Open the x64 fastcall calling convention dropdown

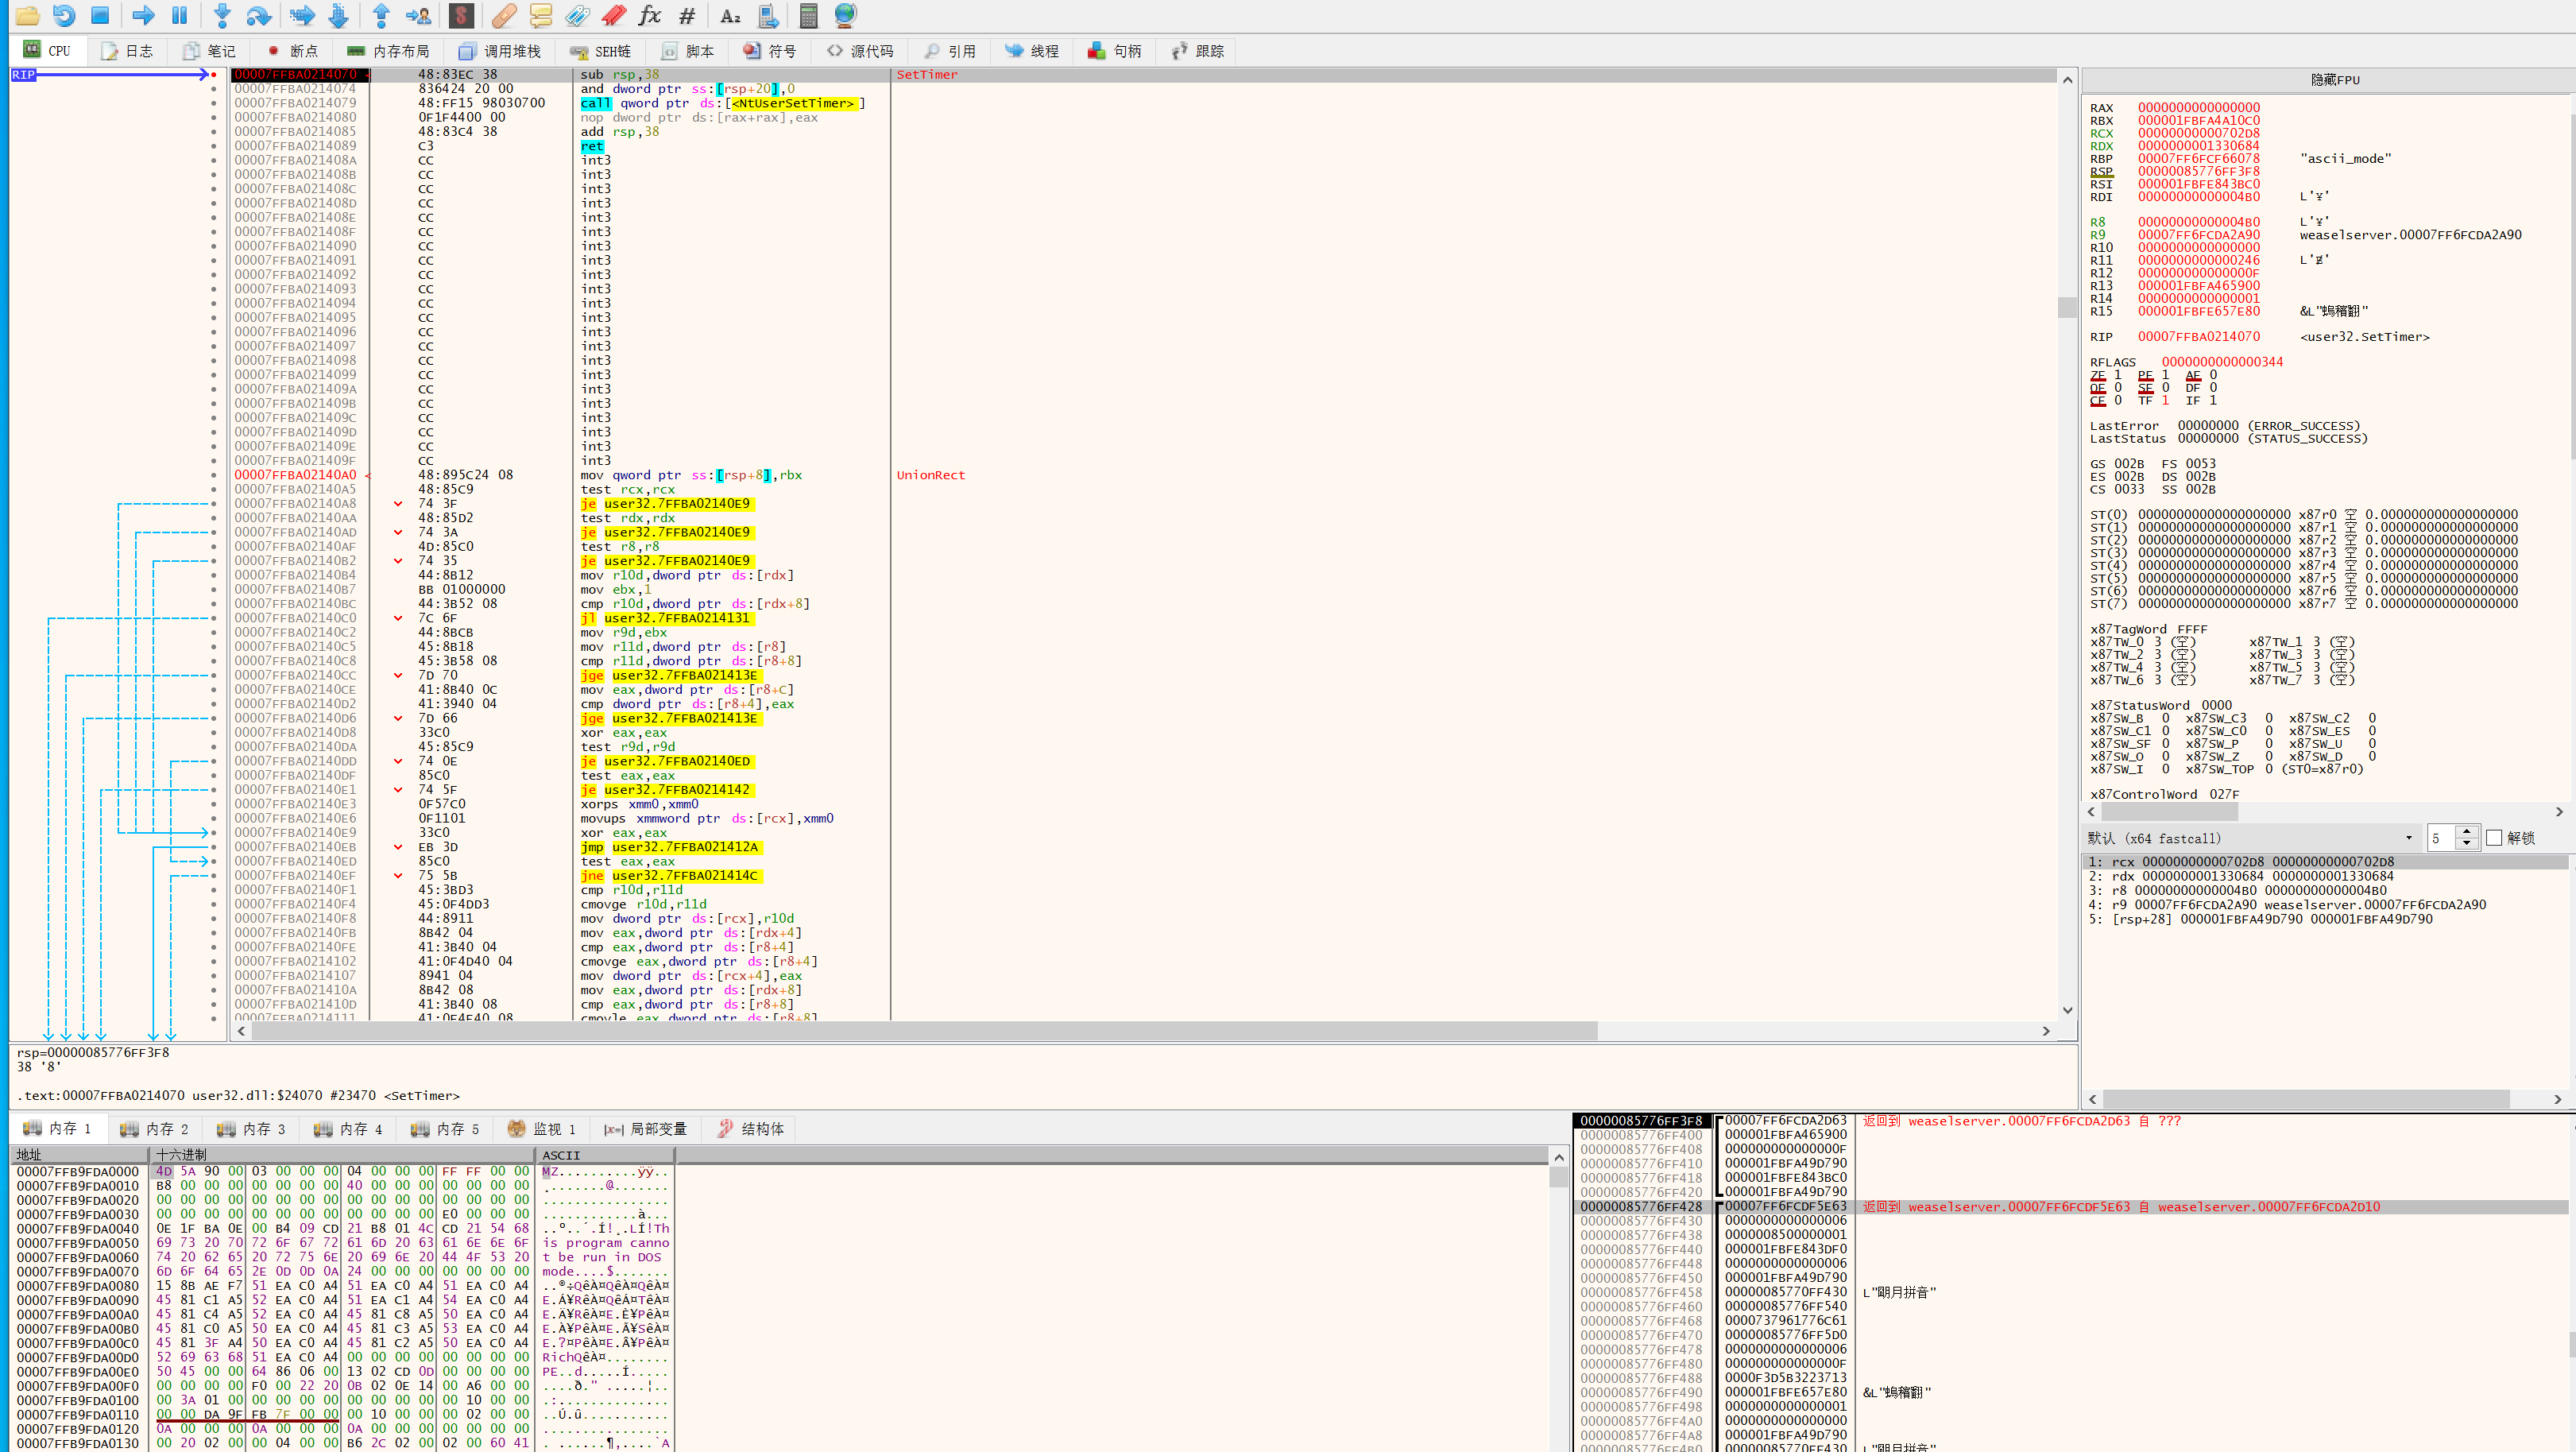coord(2408,838)
